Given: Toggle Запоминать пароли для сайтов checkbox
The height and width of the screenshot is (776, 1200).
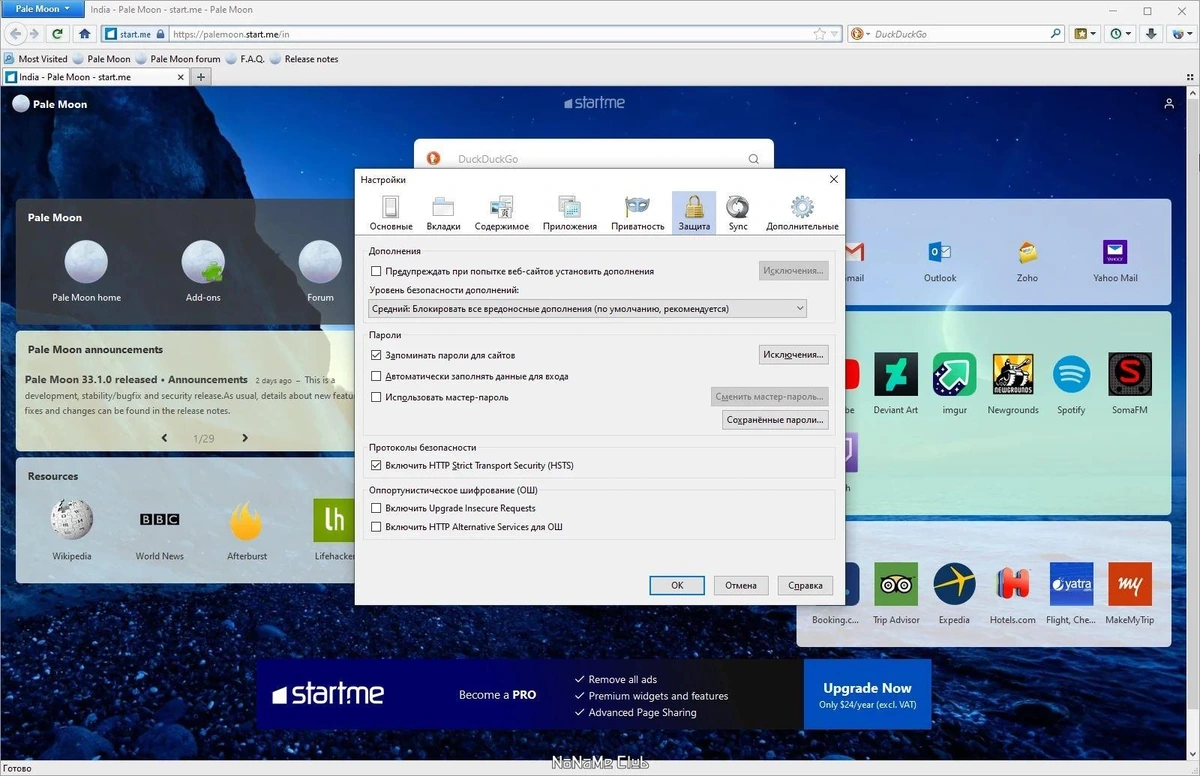Looking at the screenshot, I should tap(376, 355).
